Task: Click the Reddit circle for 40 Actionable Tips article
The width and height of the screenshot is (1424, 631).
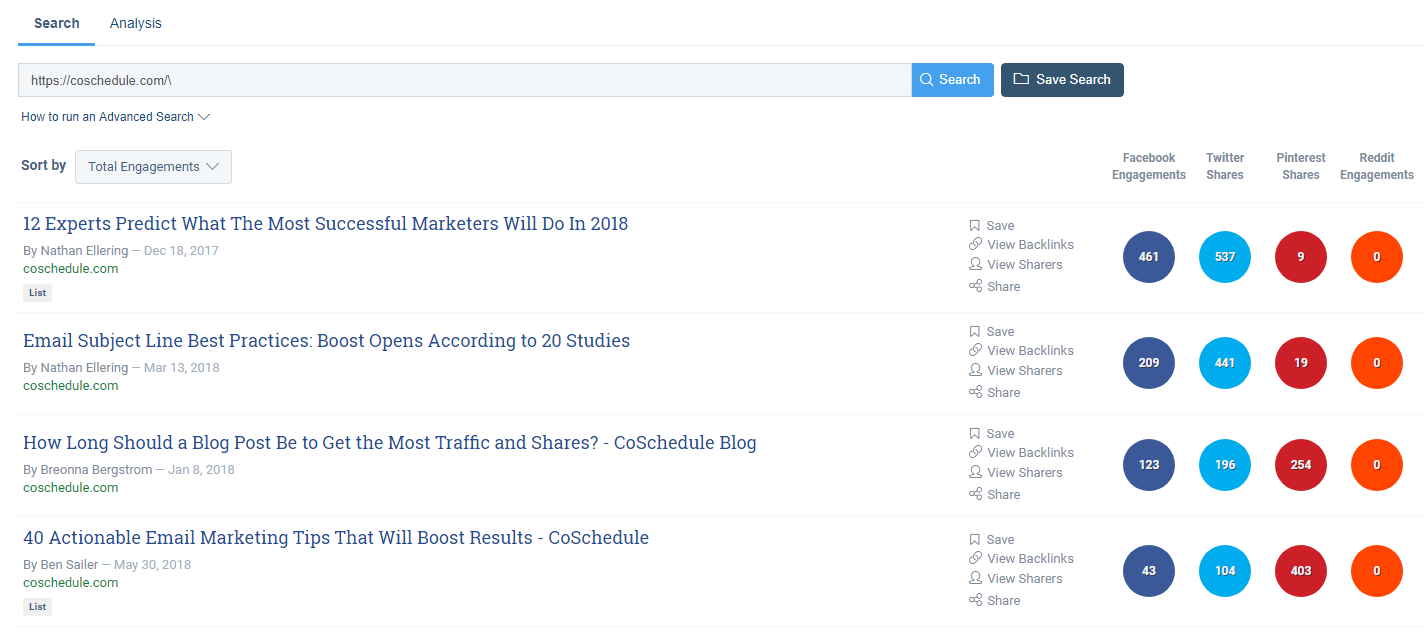Action: click(1377, 571)
